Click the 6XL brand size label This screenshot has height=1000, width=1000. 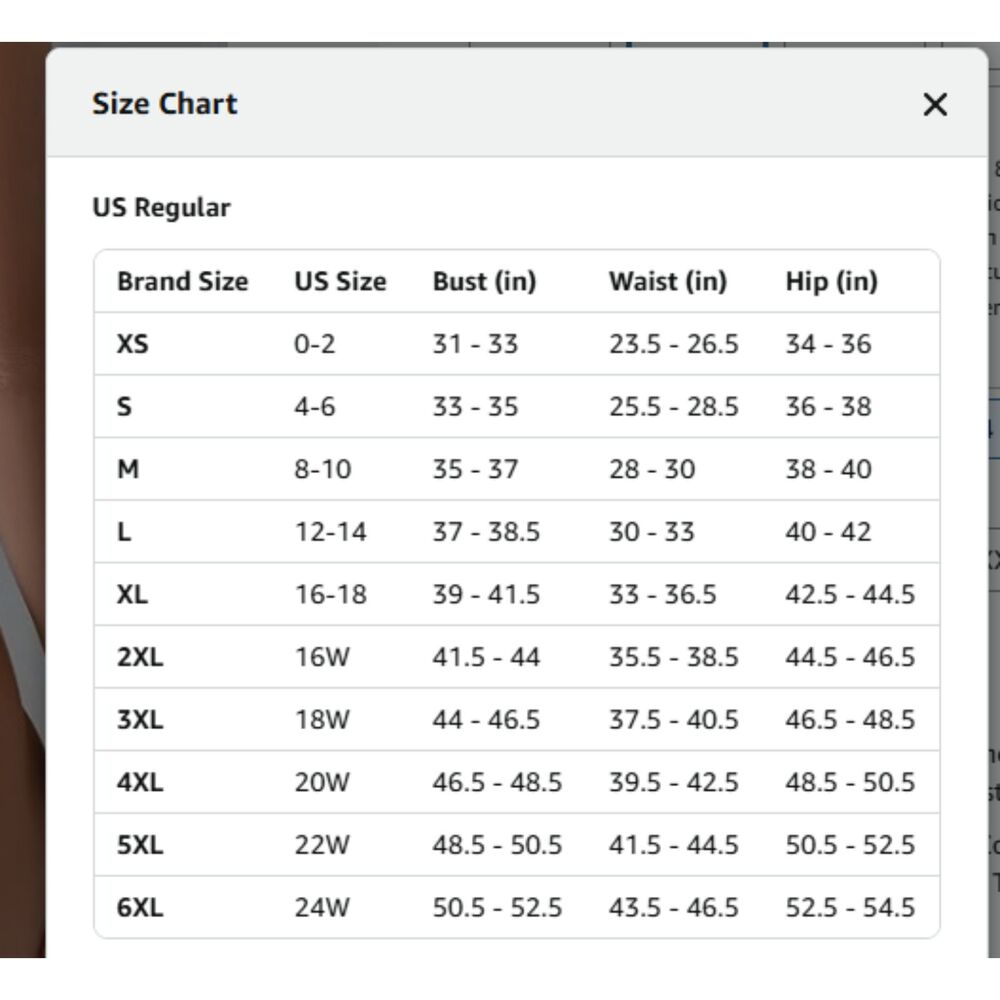[x=140, y=907]
